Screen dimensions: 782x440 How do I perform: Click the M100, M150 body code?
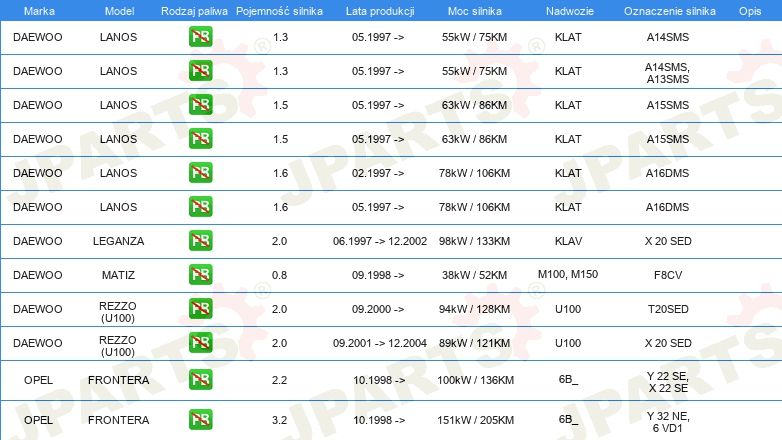tap(568, 274)
